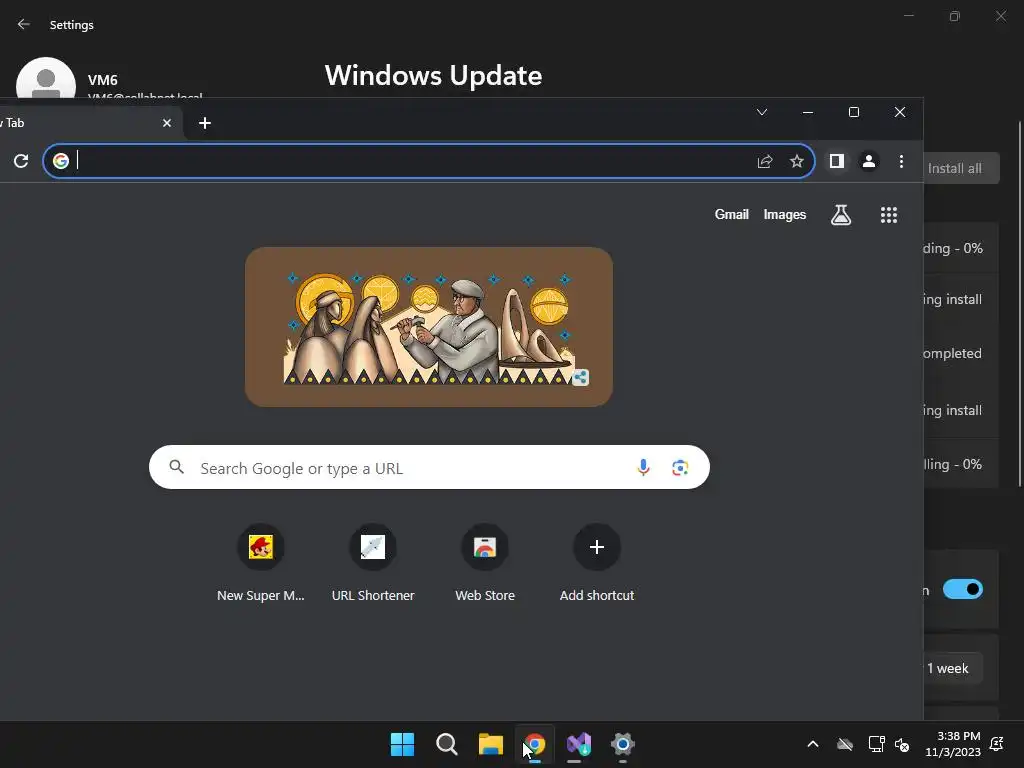Click the Google icon in address bar
Viewport: 1024px width, 768px height.
point(61,161)
